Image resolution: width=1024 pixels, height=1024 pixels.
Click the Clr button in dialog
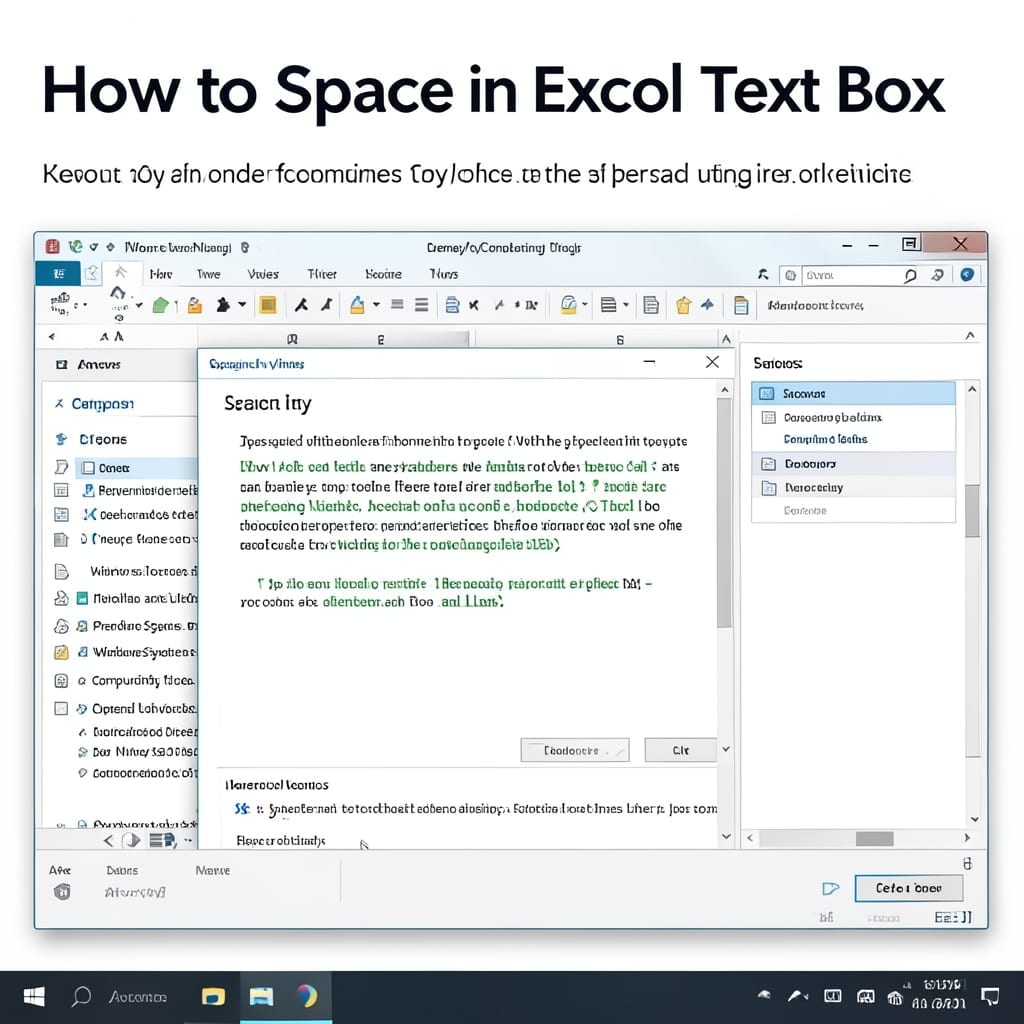[x=680, y=750]
